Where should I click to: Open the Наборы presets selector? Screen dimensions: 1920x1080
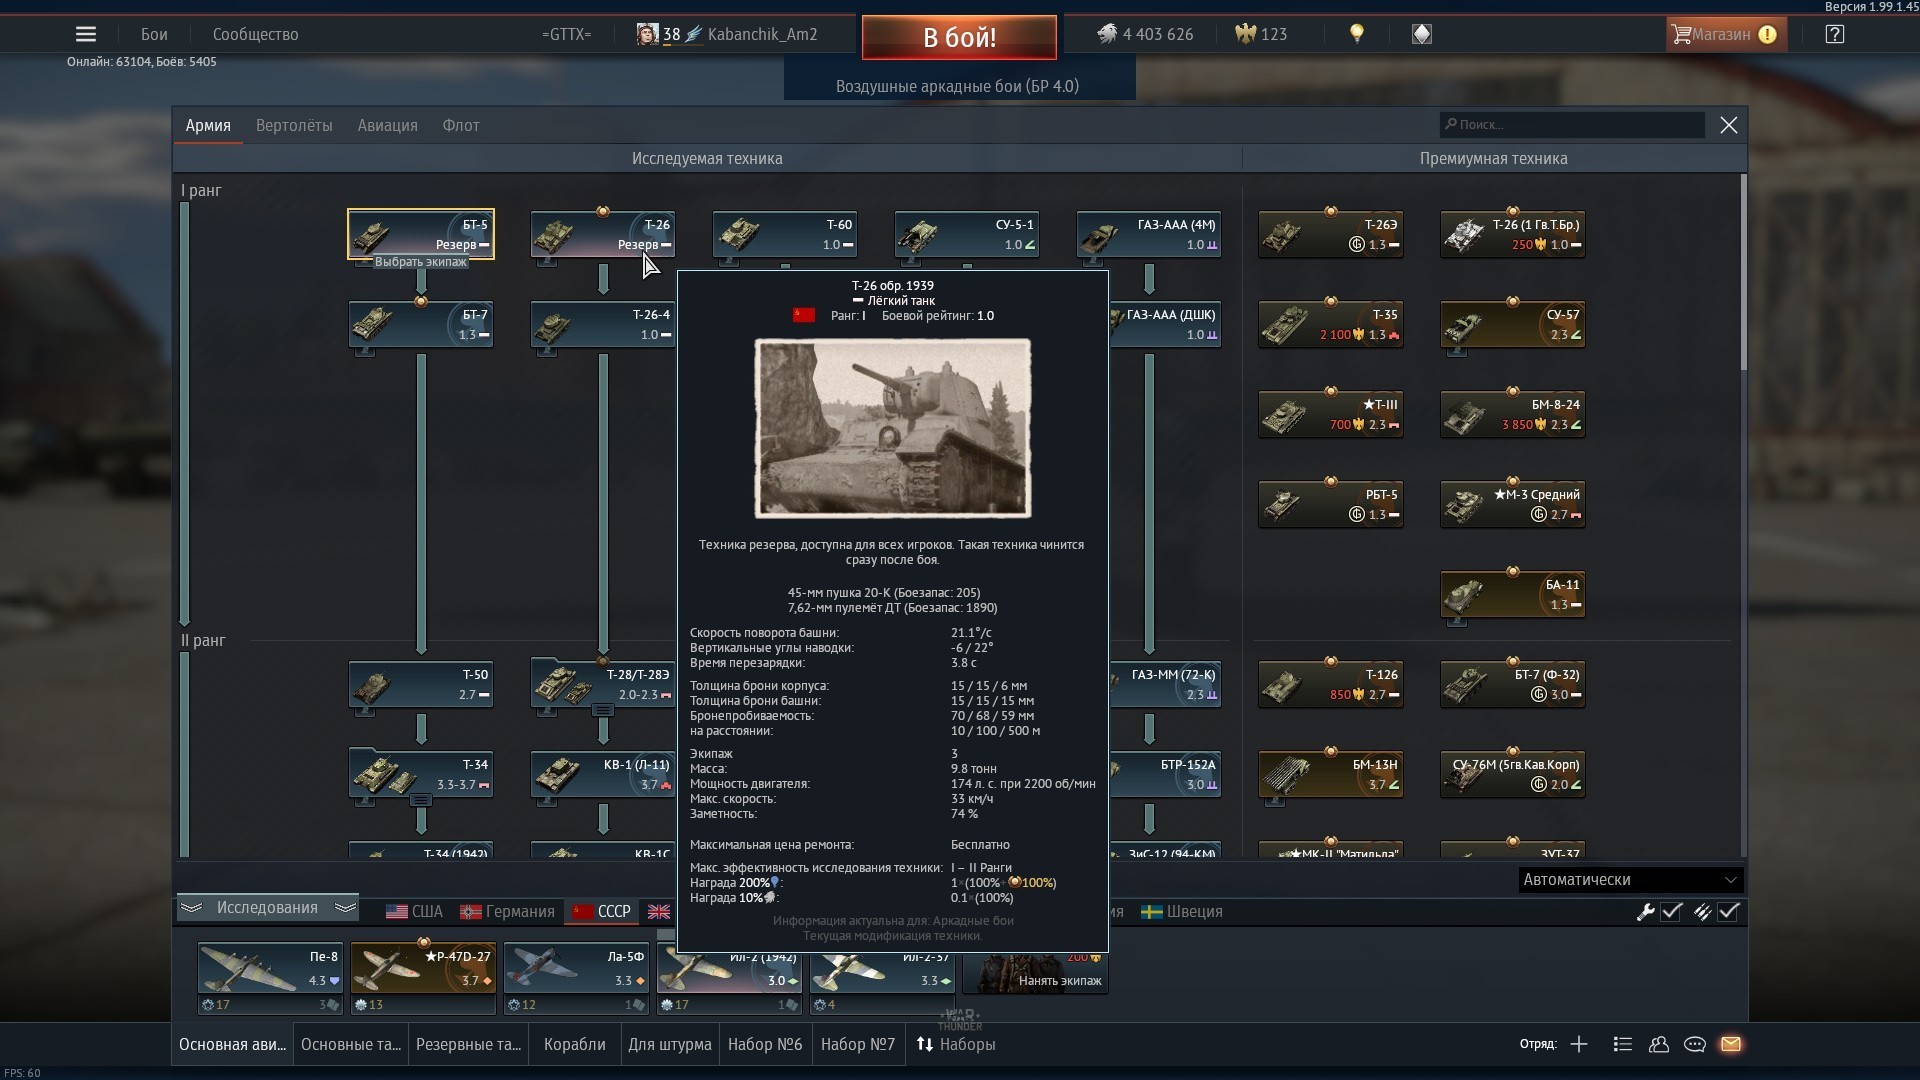pyautogui.click(x=956, y=1044)
